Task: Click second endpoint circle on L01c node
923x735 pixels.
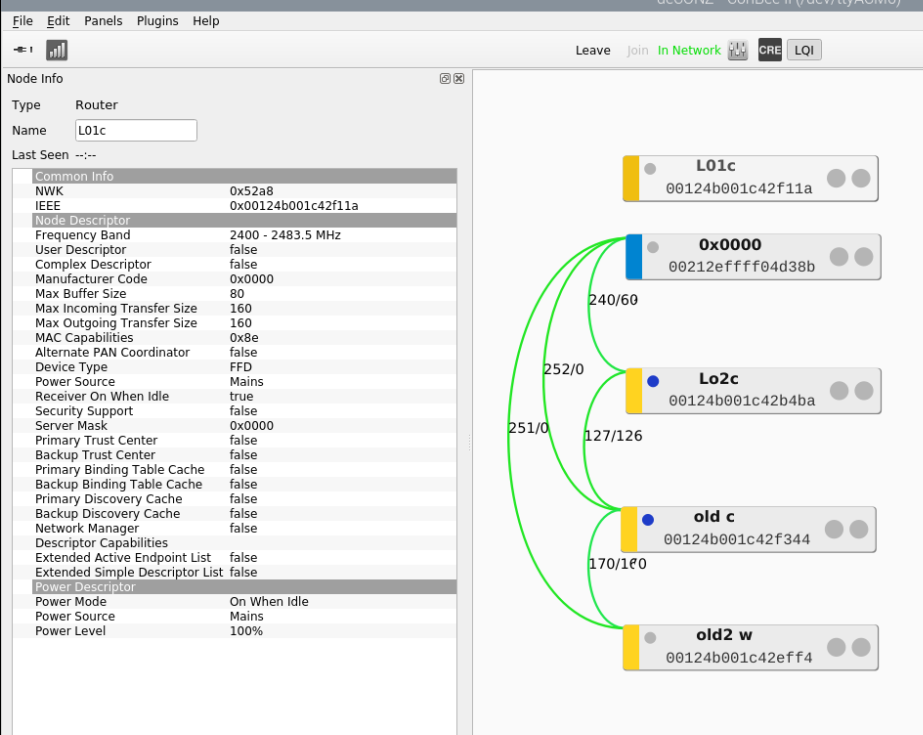Action: [x=861, y=178]
